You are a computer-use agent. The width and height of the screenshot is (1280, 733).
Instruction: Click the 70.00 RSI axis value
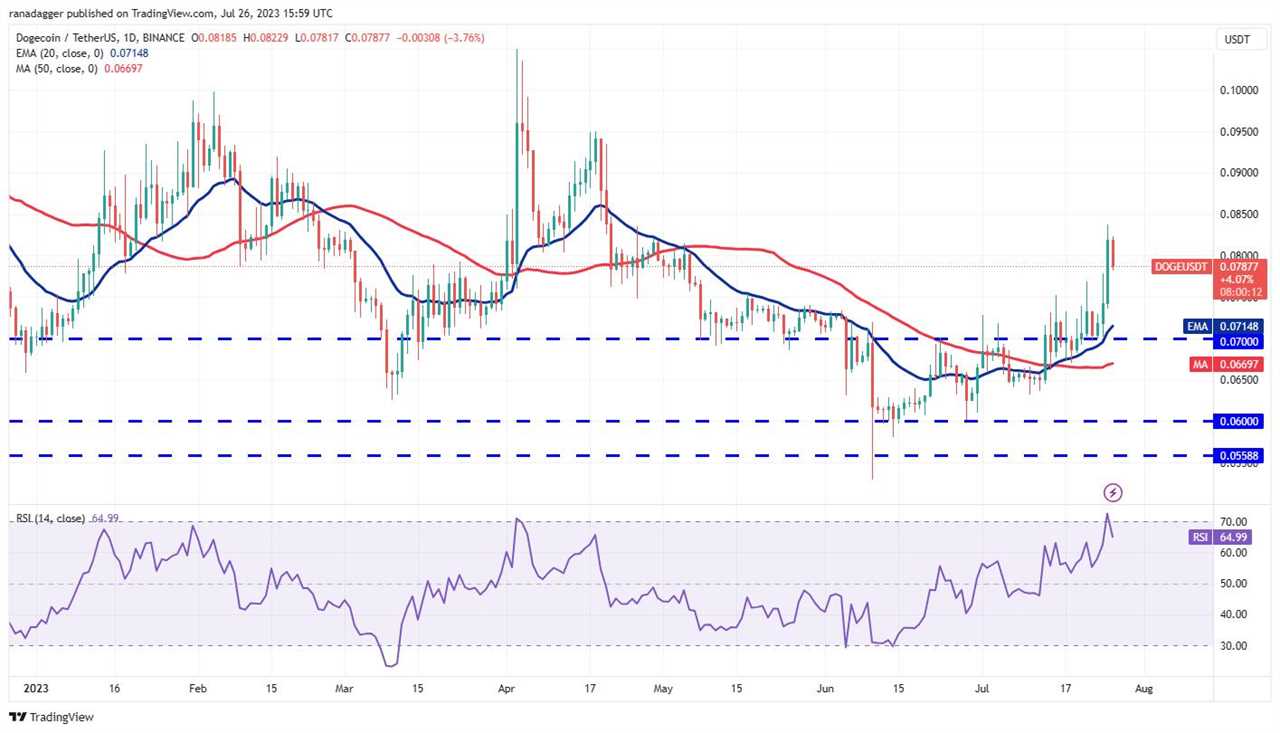[1233, 522]
